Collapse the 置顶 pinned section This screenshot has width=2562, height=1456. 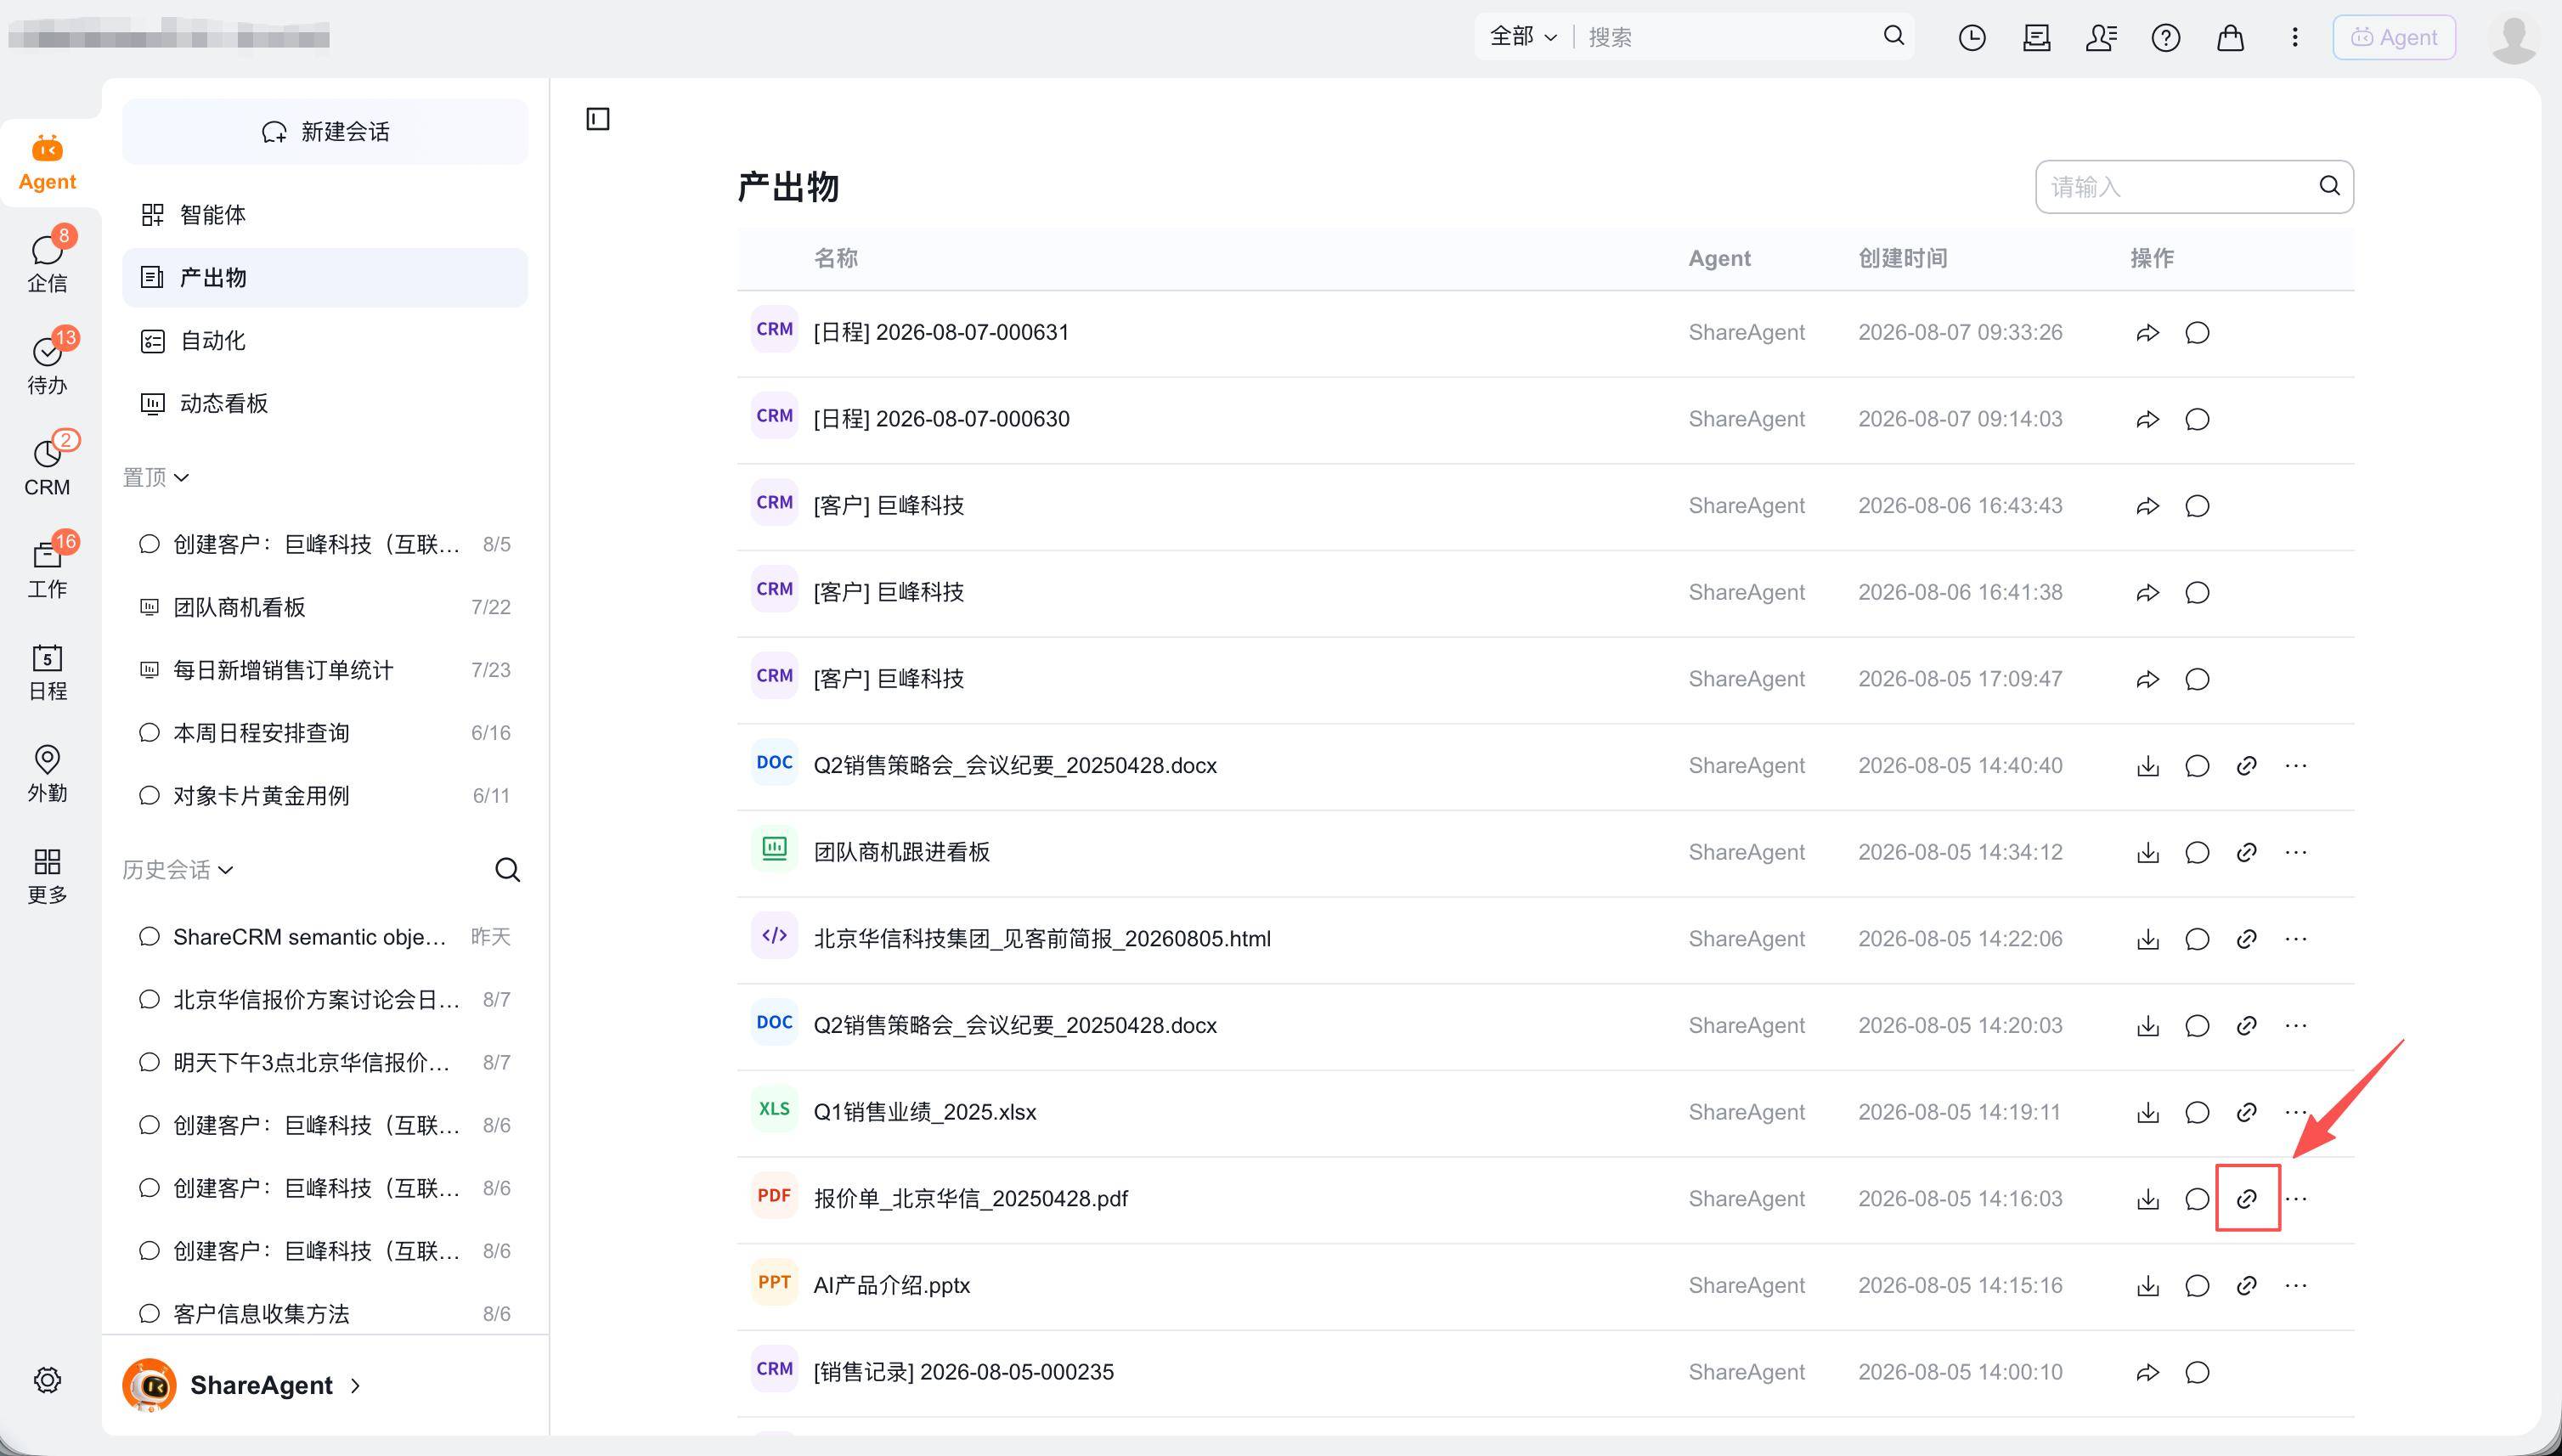tap(156, 478)
